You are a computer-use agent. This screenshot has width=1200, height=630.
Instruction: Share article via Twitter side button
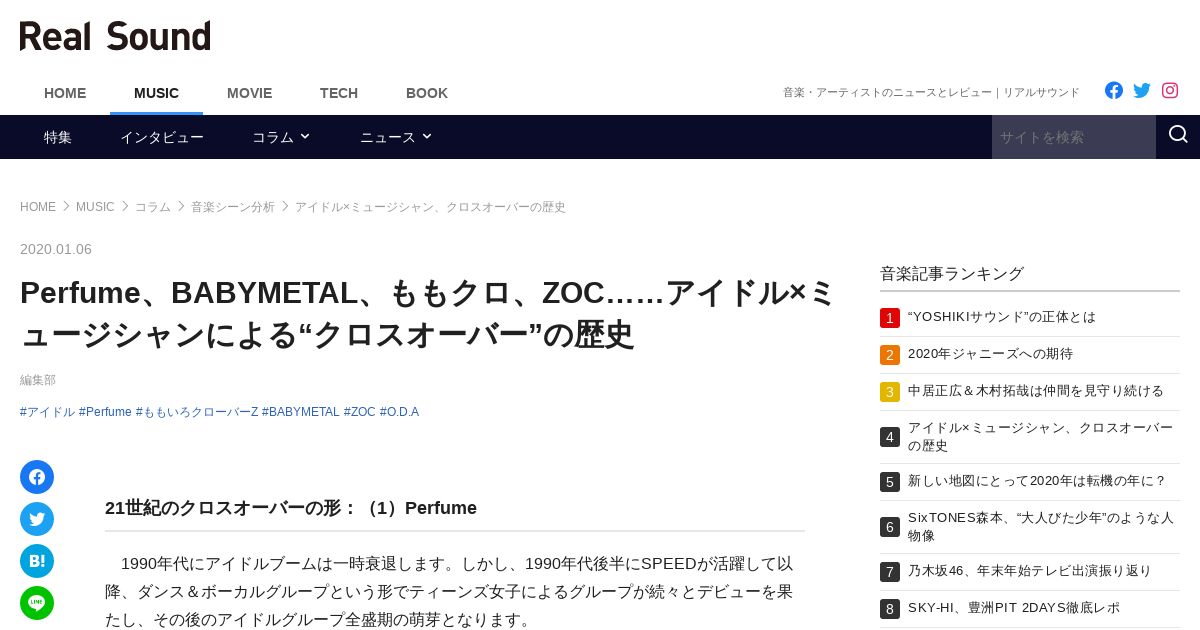pos(37,519)
